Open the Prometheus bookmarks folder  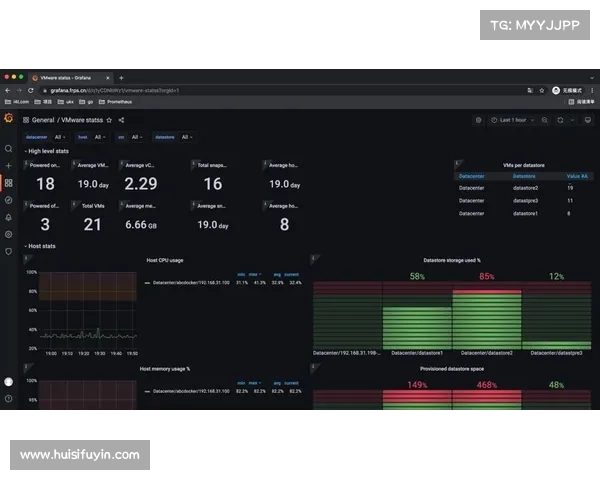[x=115, y=102]
